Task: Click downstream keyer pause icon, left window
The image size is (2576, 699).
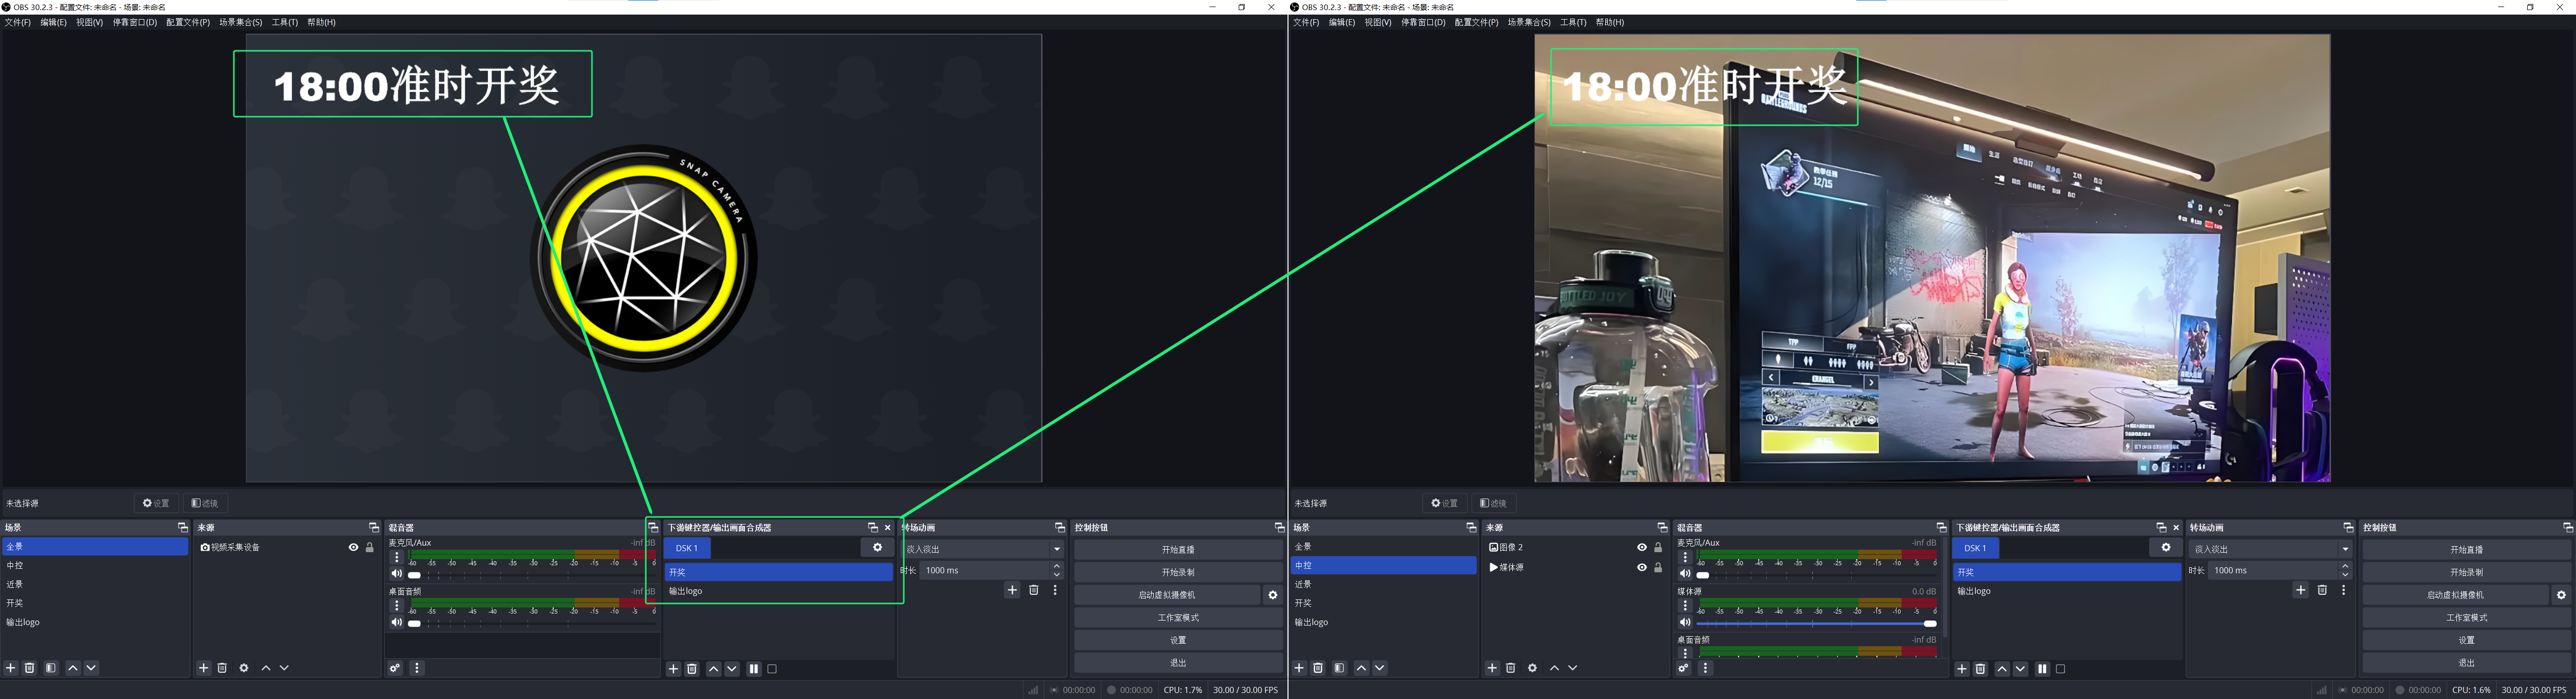Action: point(753,669)
